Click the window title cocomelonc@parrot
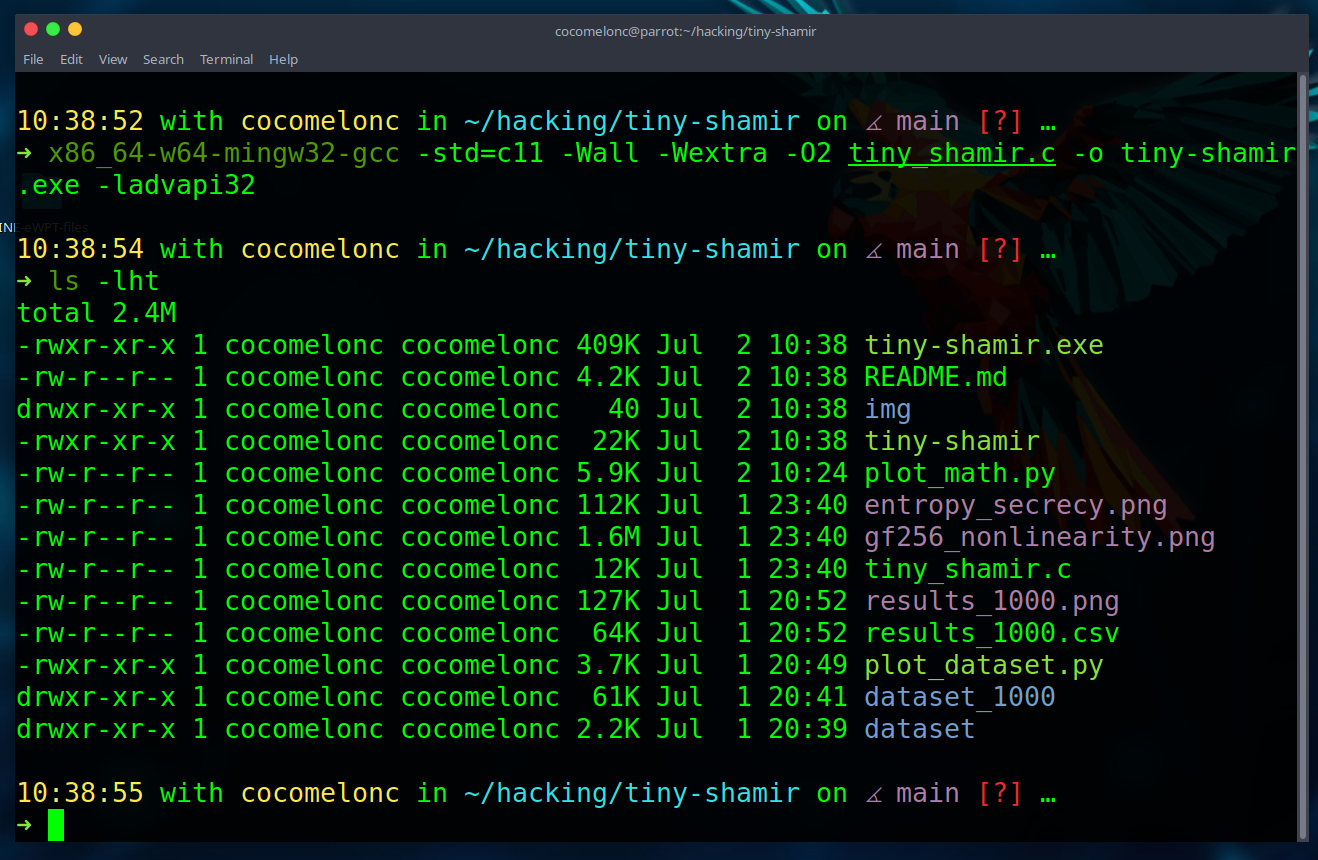This screenshot has height=860, width=1318. pyautogui.click(x=686, y=31)
